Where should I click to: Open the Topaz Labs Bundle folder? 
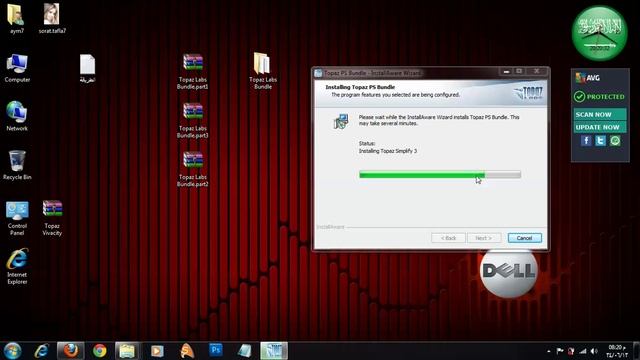click(262, 71)
